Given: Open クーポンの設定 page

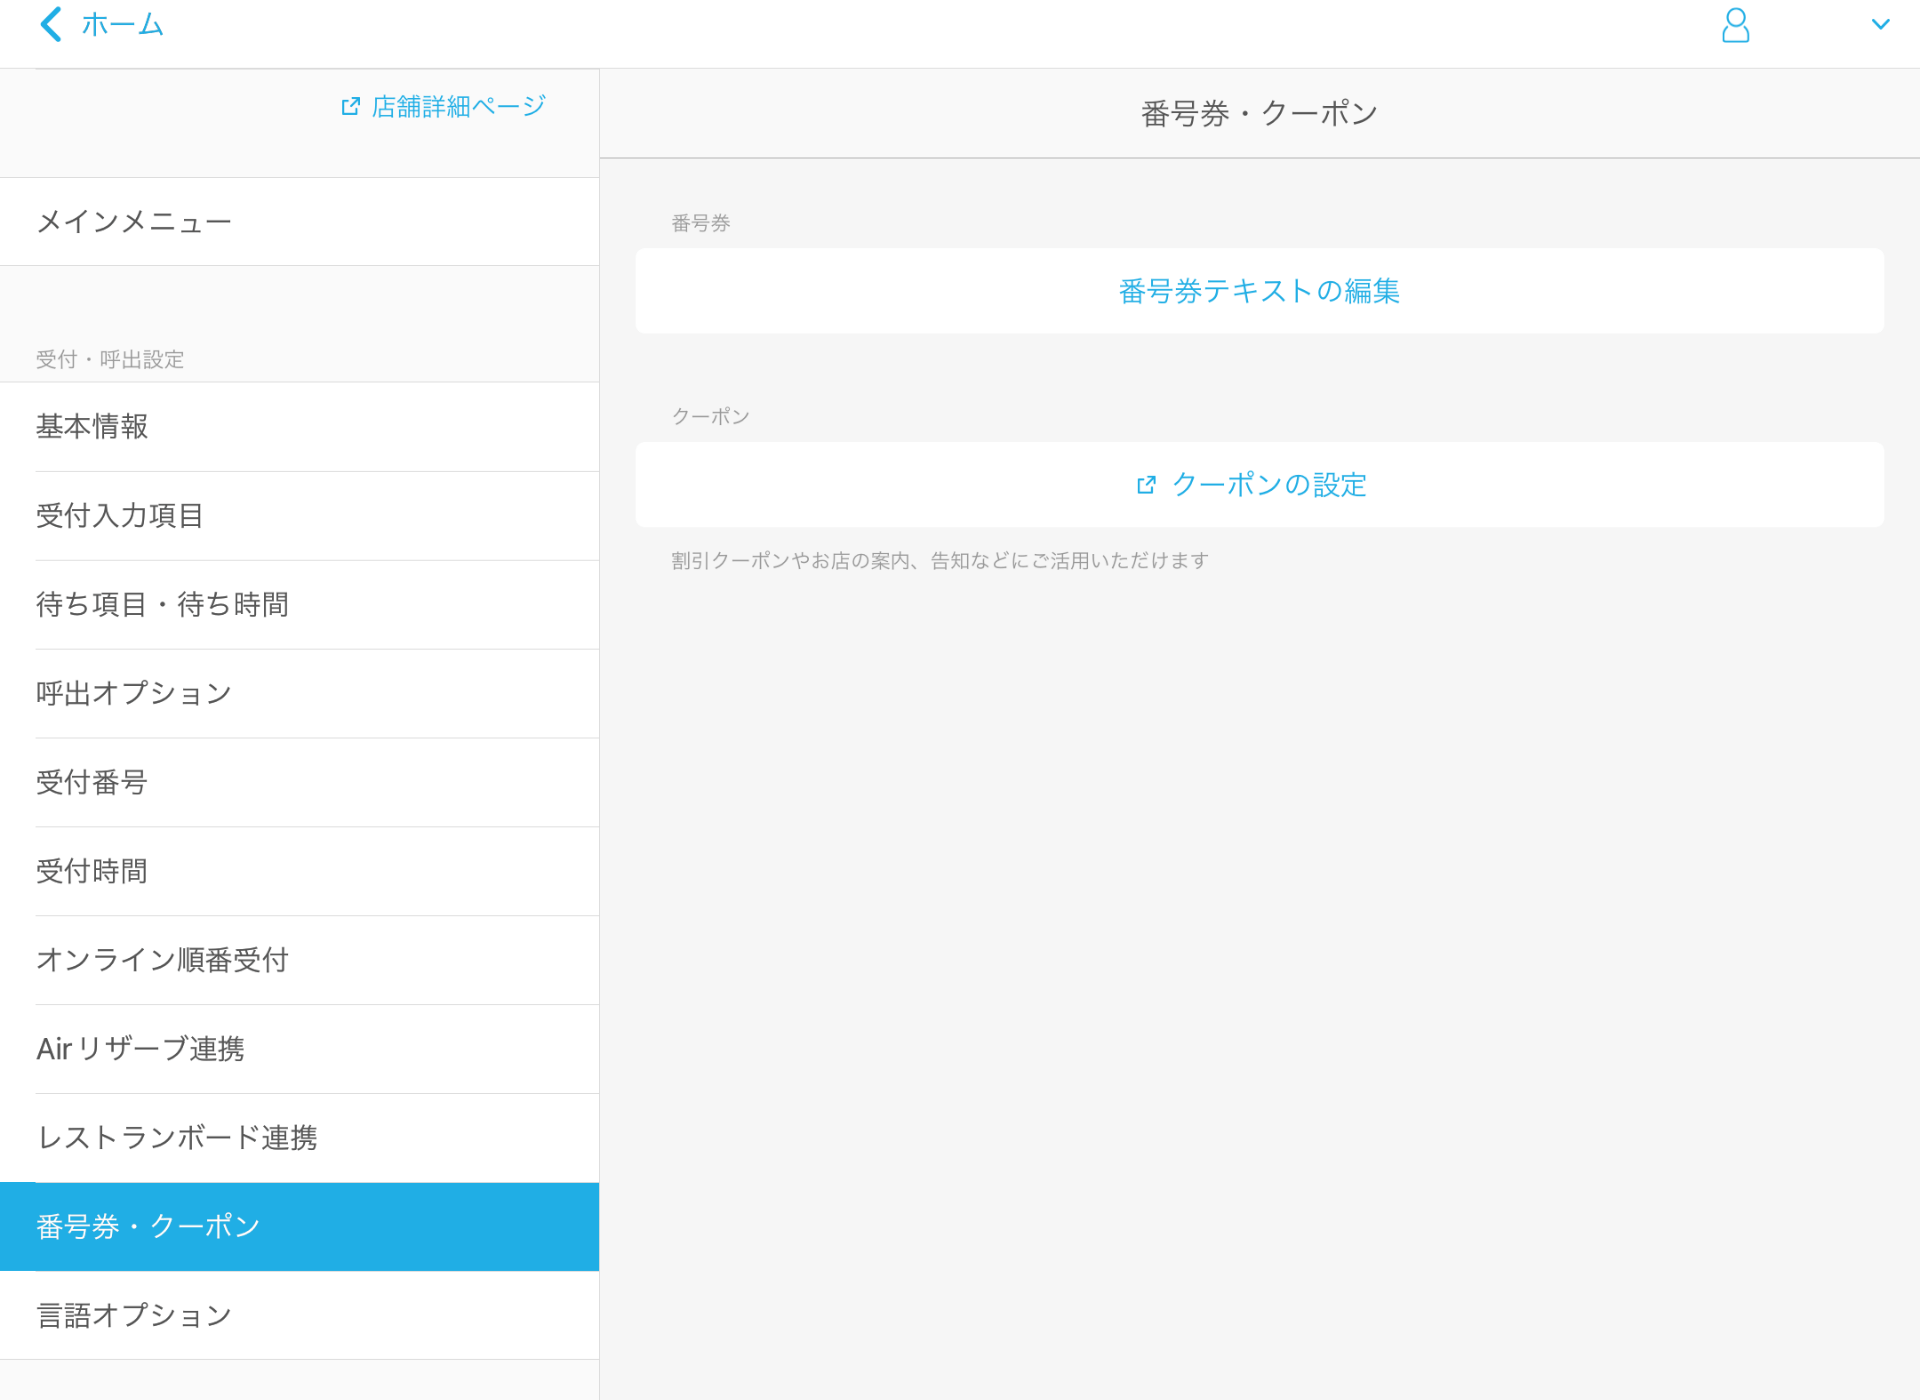Looking at the screenshot, I should click(1270, 485).
